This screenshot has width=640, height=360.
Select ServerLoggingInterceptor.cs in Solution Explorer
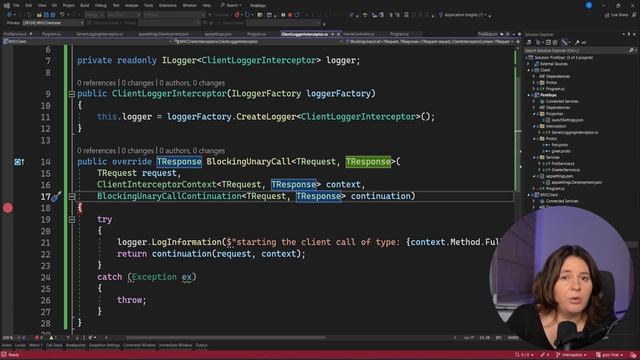pyautogui.click(x=575, y=133)
